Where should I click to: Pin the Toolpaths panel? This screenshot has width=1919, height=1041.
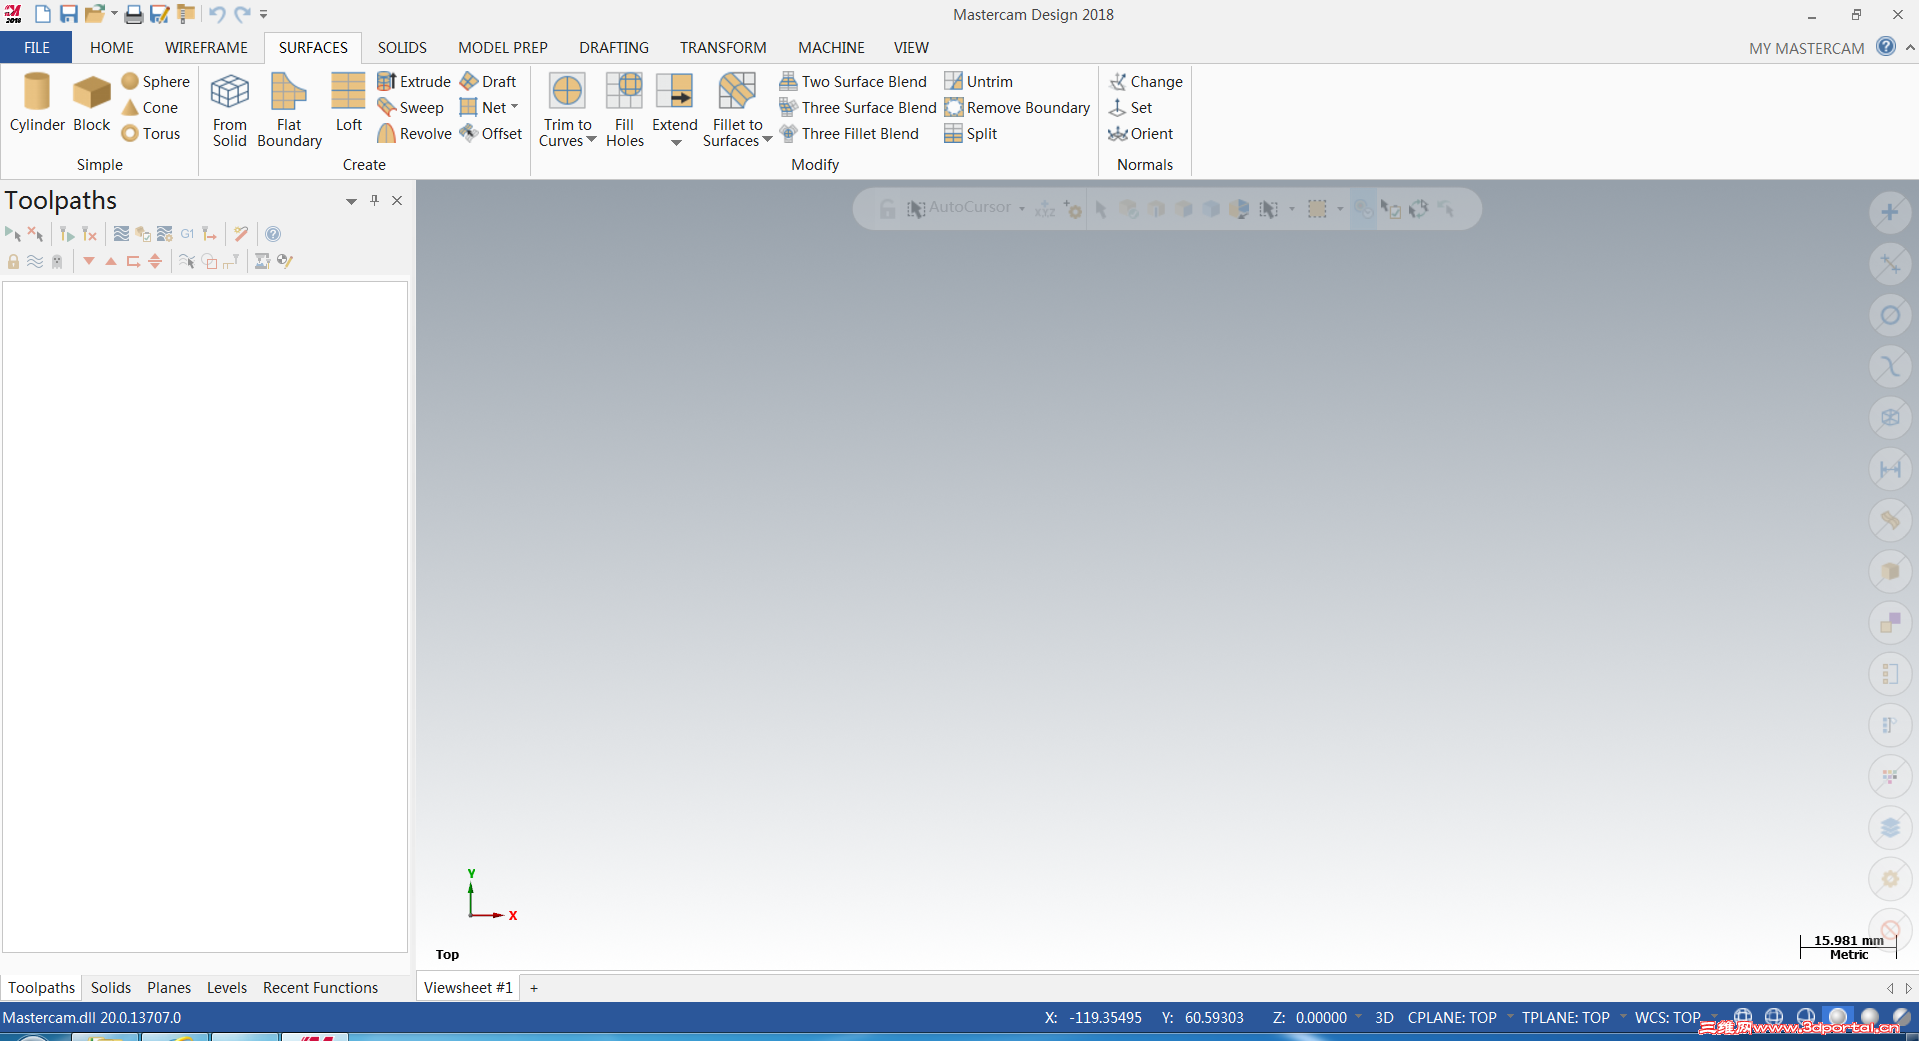click(375, 200)
